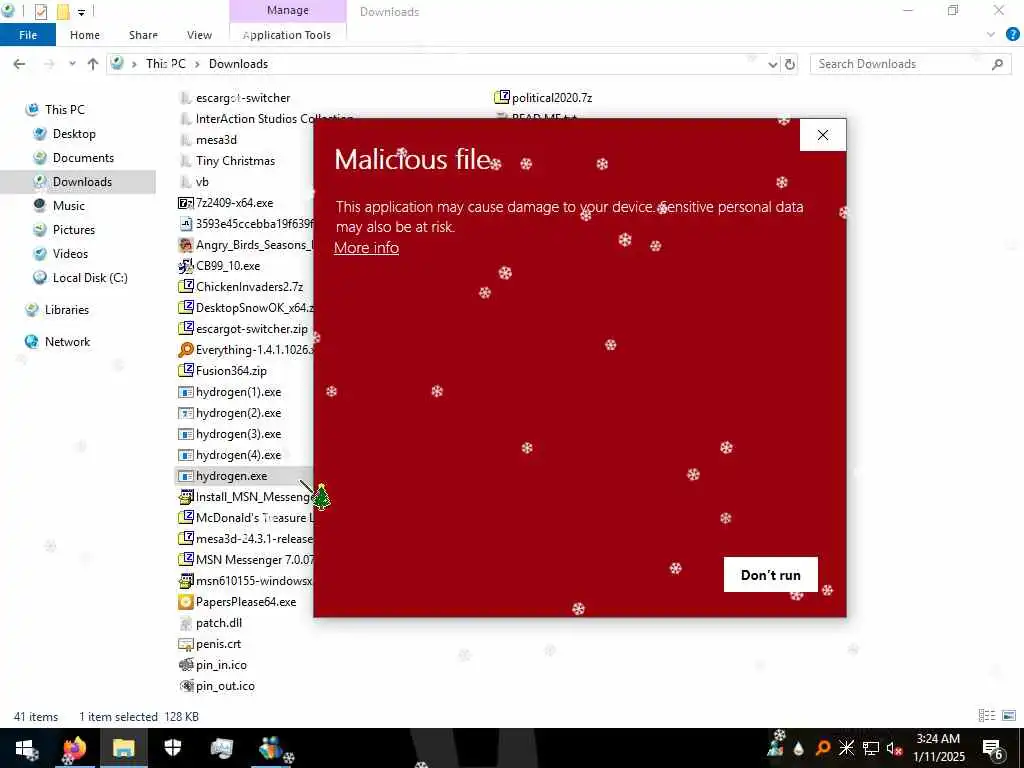Select the patch.dll file icon

click(x=185, y=623)
